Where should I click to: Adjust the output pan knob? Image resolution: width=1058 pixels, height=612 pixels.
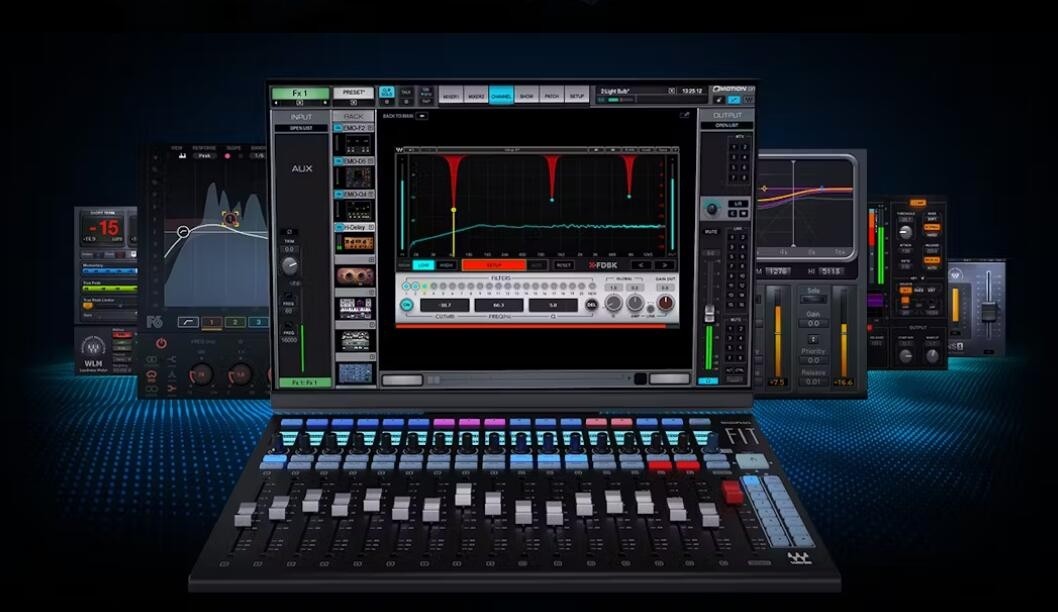(711, 208)
